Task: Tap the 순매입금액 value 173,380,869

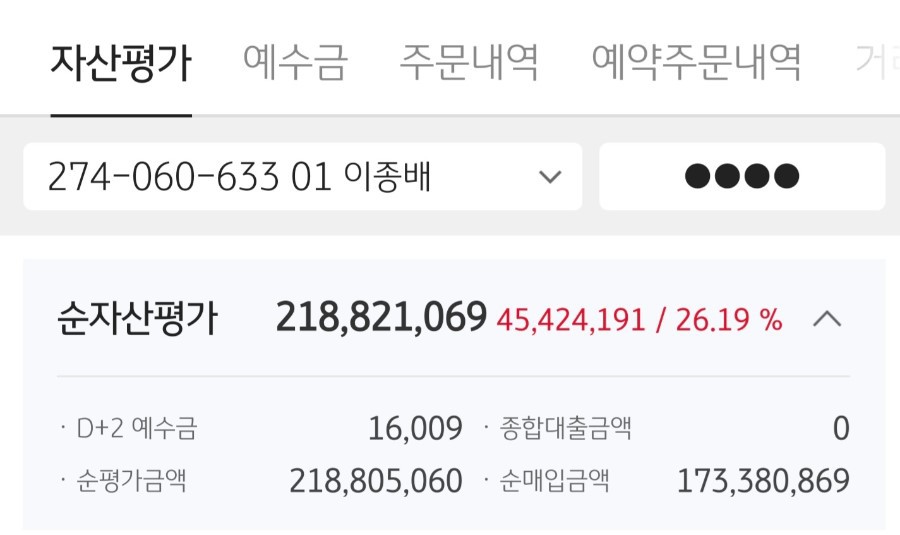Action: [x=763, y=481]
